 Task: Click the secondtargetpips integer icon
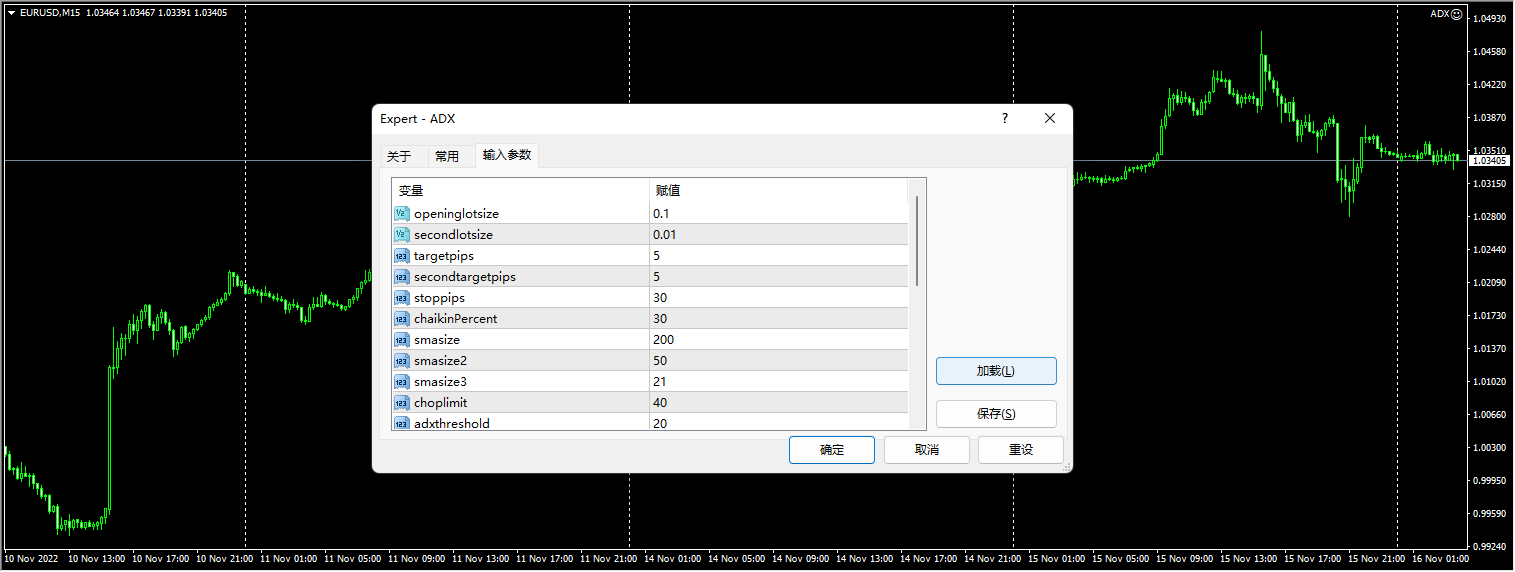402,277
